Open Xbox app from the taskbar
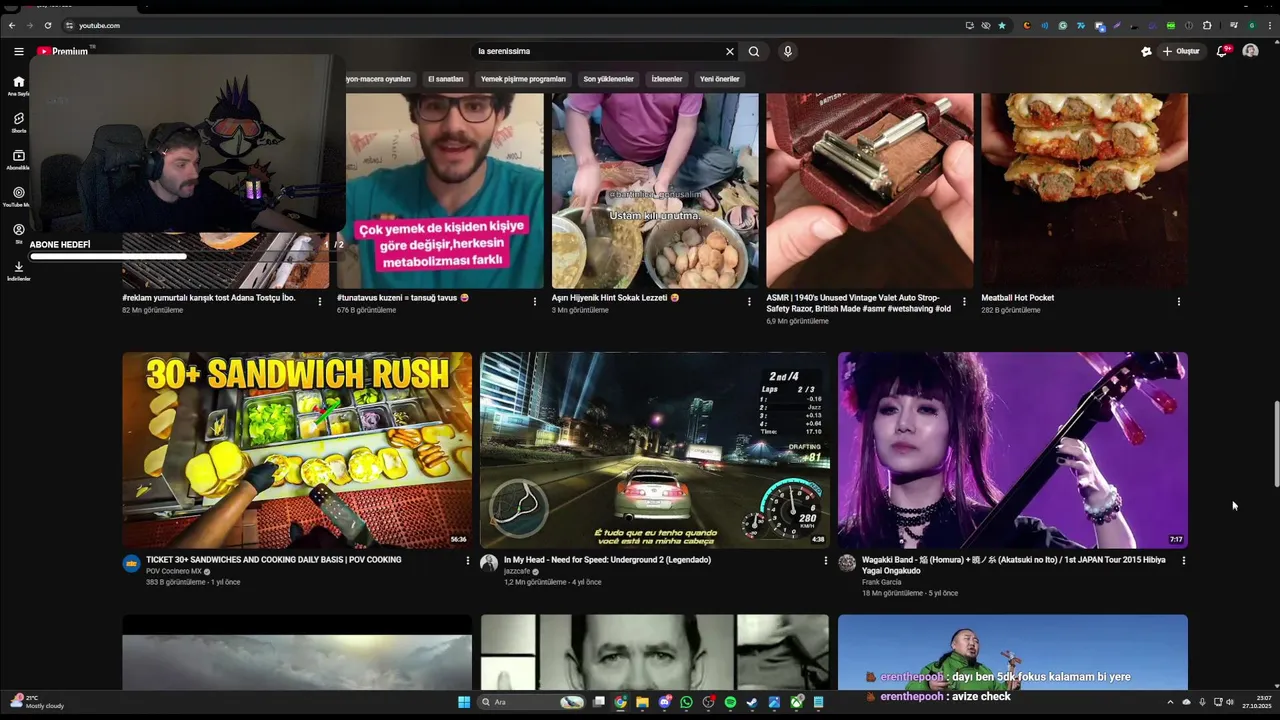Image resolution: width=1280 pixels, height=720 pixels. point(796,702)
